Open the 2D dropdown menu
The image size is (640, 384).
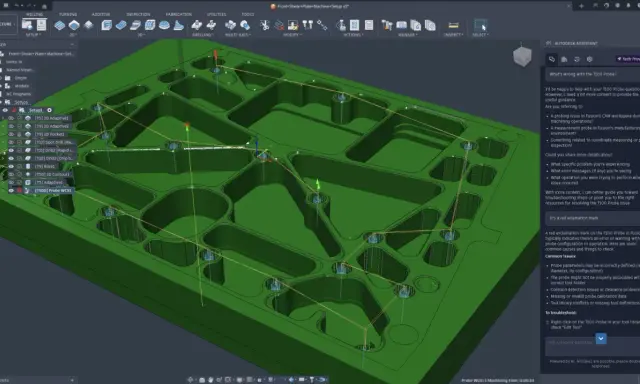pyautogui.click(x=73, y=35)
